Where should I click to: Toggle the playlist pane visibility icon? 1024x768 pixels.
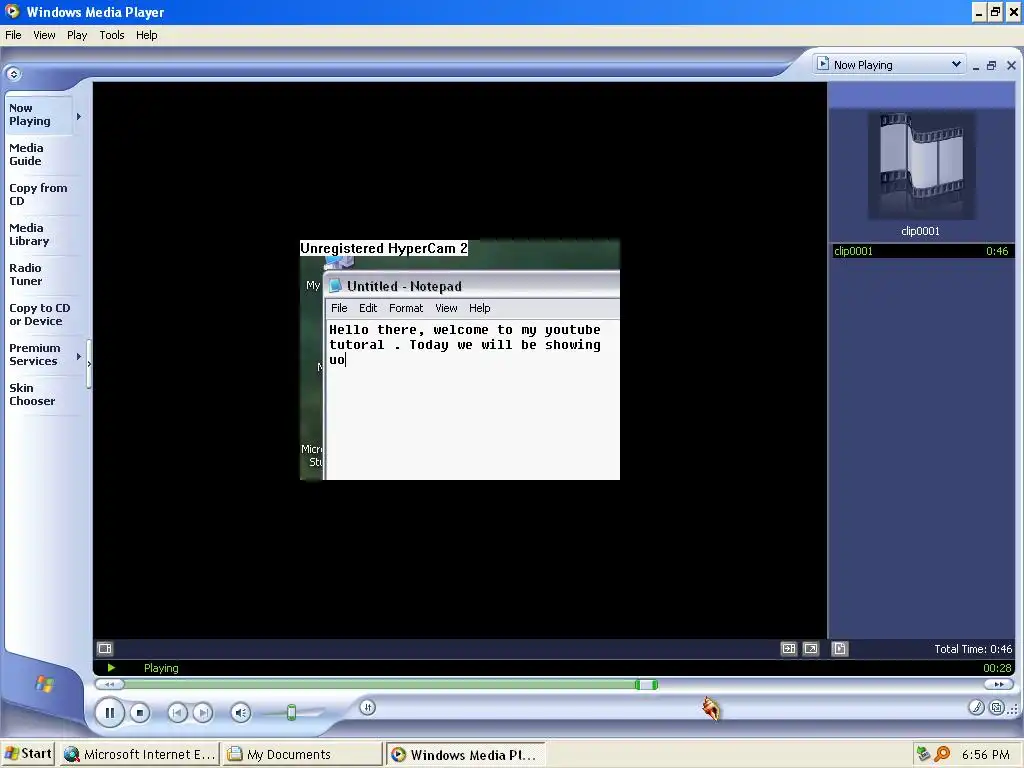[x=840, y=648]
